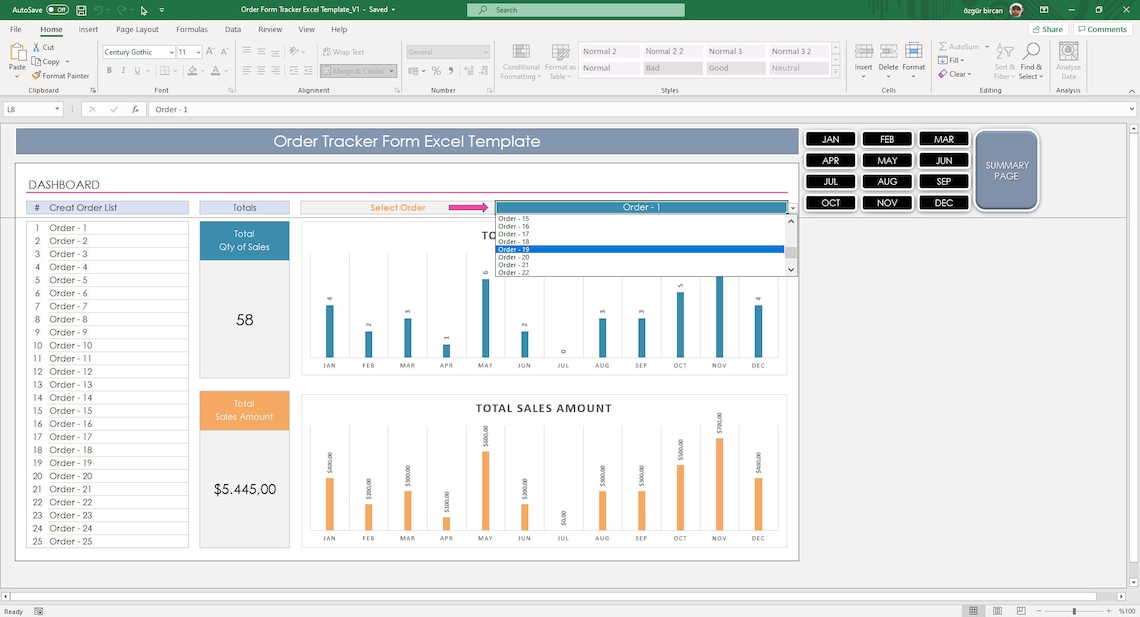Image resolution: width=1140 pixels, height=617 pixels.
Task: Open Conditional Formatting options
Action: [520, 60]
